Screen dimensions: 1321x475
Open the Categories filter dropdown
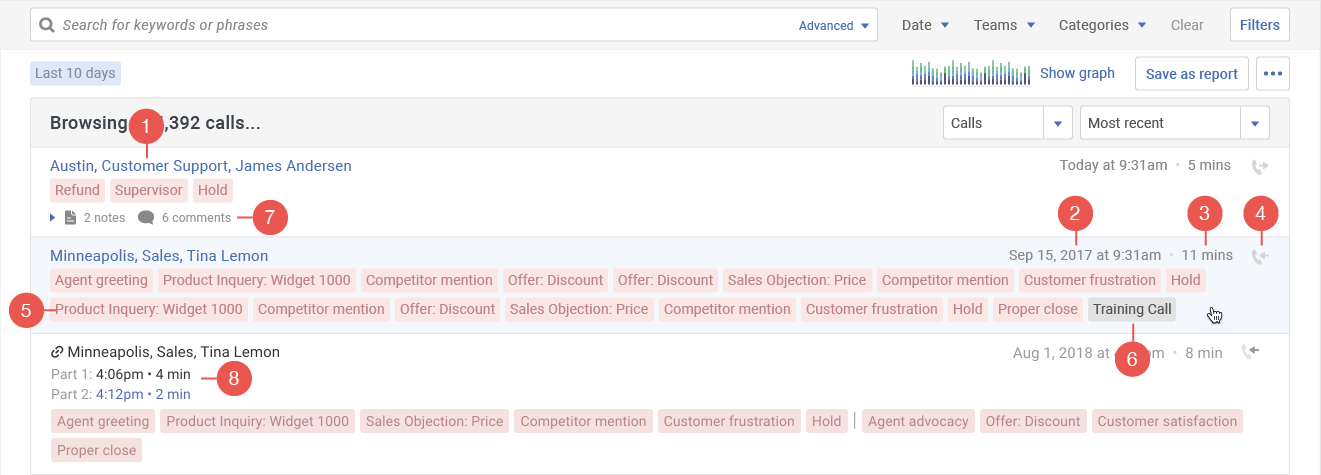pos(1102,25)
